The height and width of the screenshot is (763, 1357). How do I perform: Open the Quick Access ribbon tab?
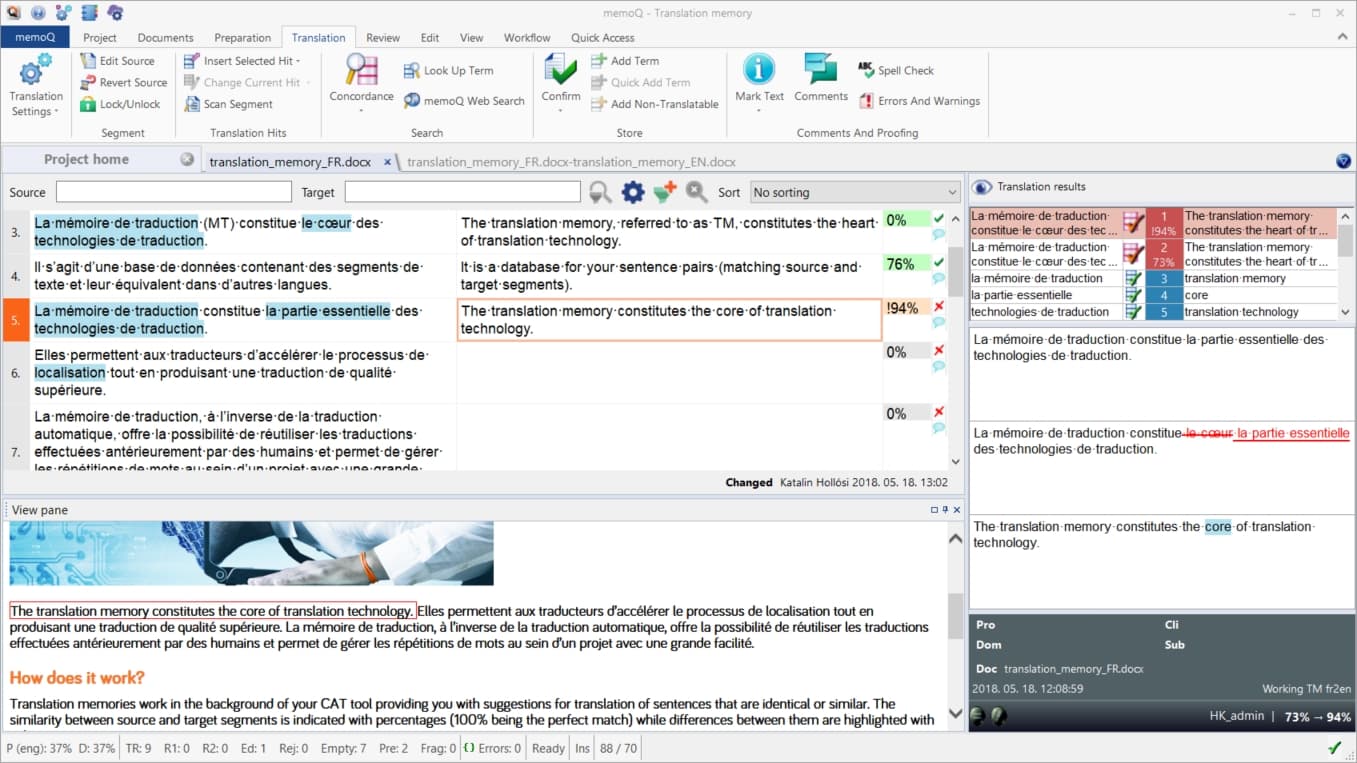coord(602,38)
